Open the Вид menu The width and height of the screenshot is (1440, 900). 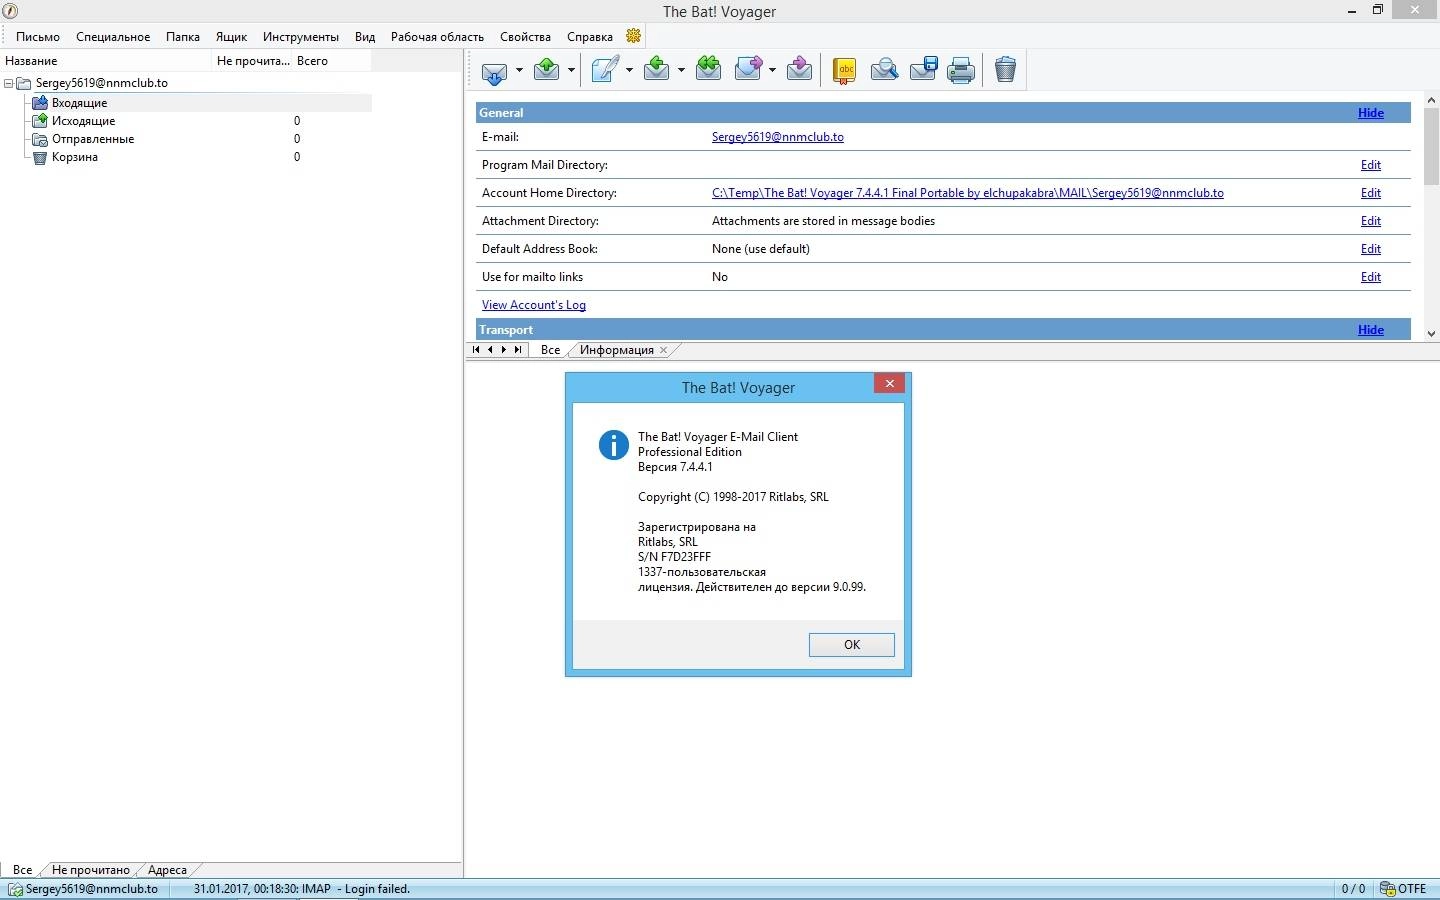(365, 37)
